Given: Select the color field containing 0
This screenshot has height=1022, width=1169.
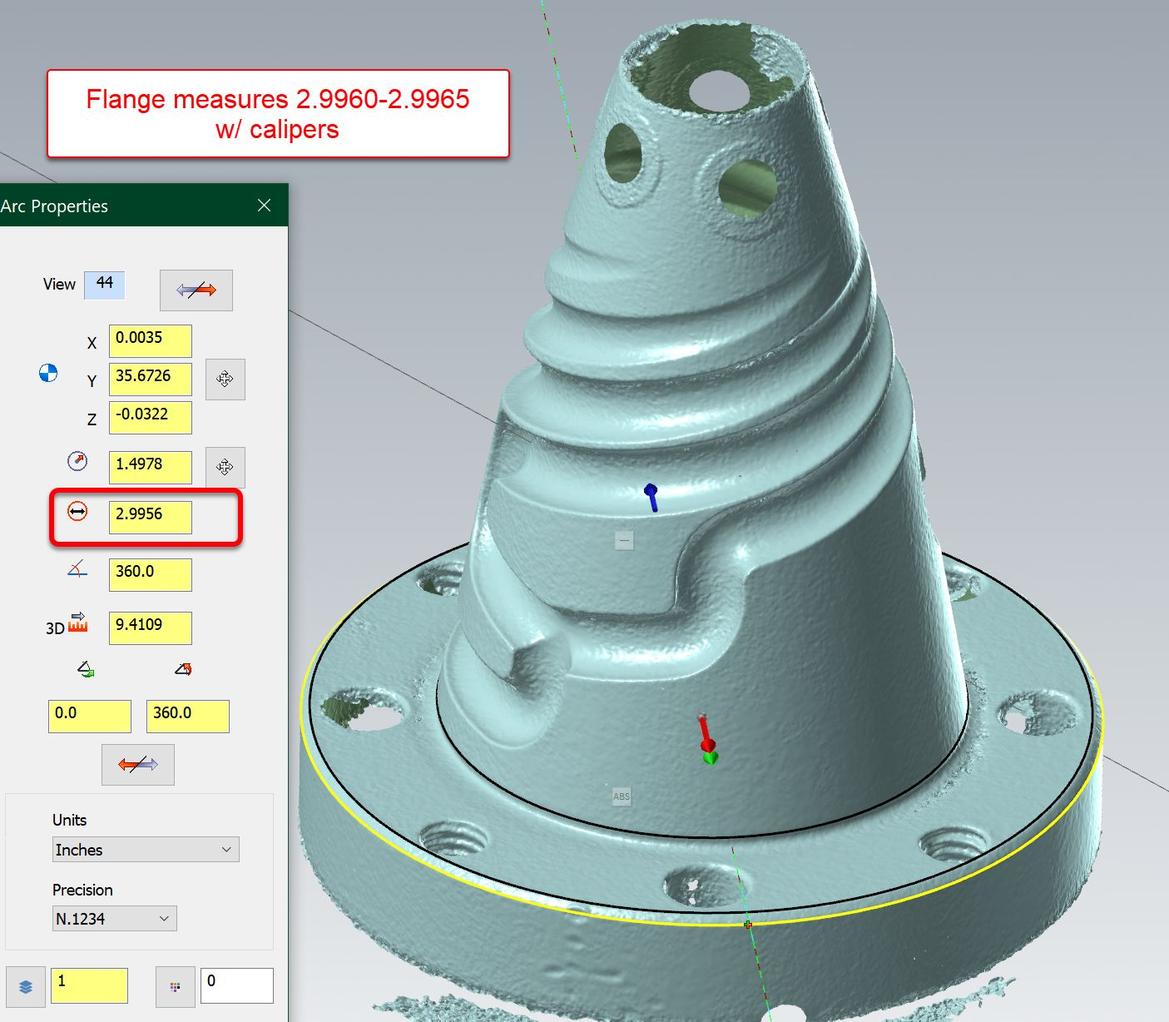Looking at the screenshot, I should (x=237, y=985).
